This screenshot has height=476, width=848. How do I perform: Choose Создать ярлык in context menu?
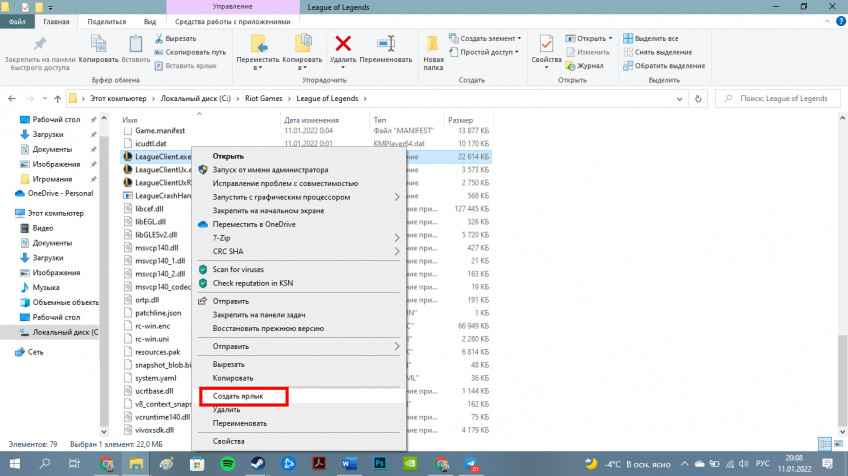pyautogui.click(x=299, y=396)
